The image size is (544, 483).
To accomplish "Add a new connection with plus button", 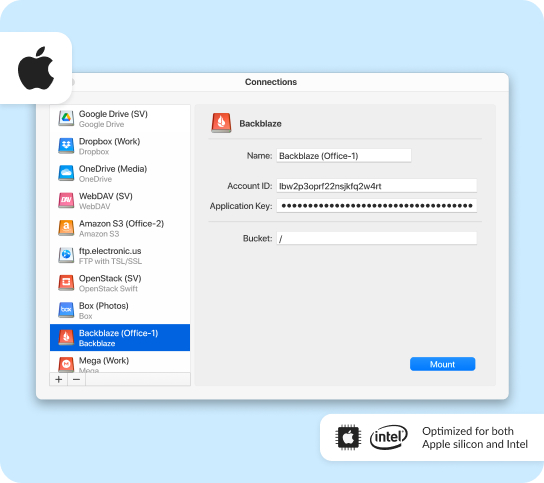I will 59,379.
